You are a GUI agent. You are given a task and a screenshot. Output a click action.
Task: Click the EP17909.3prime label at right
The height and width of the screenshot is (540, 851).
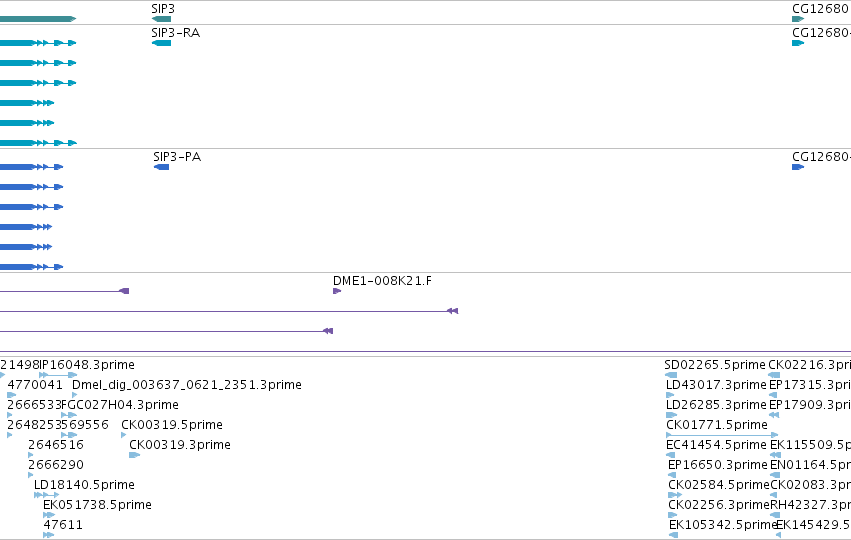pyautogui.click(x=810, y=405)
